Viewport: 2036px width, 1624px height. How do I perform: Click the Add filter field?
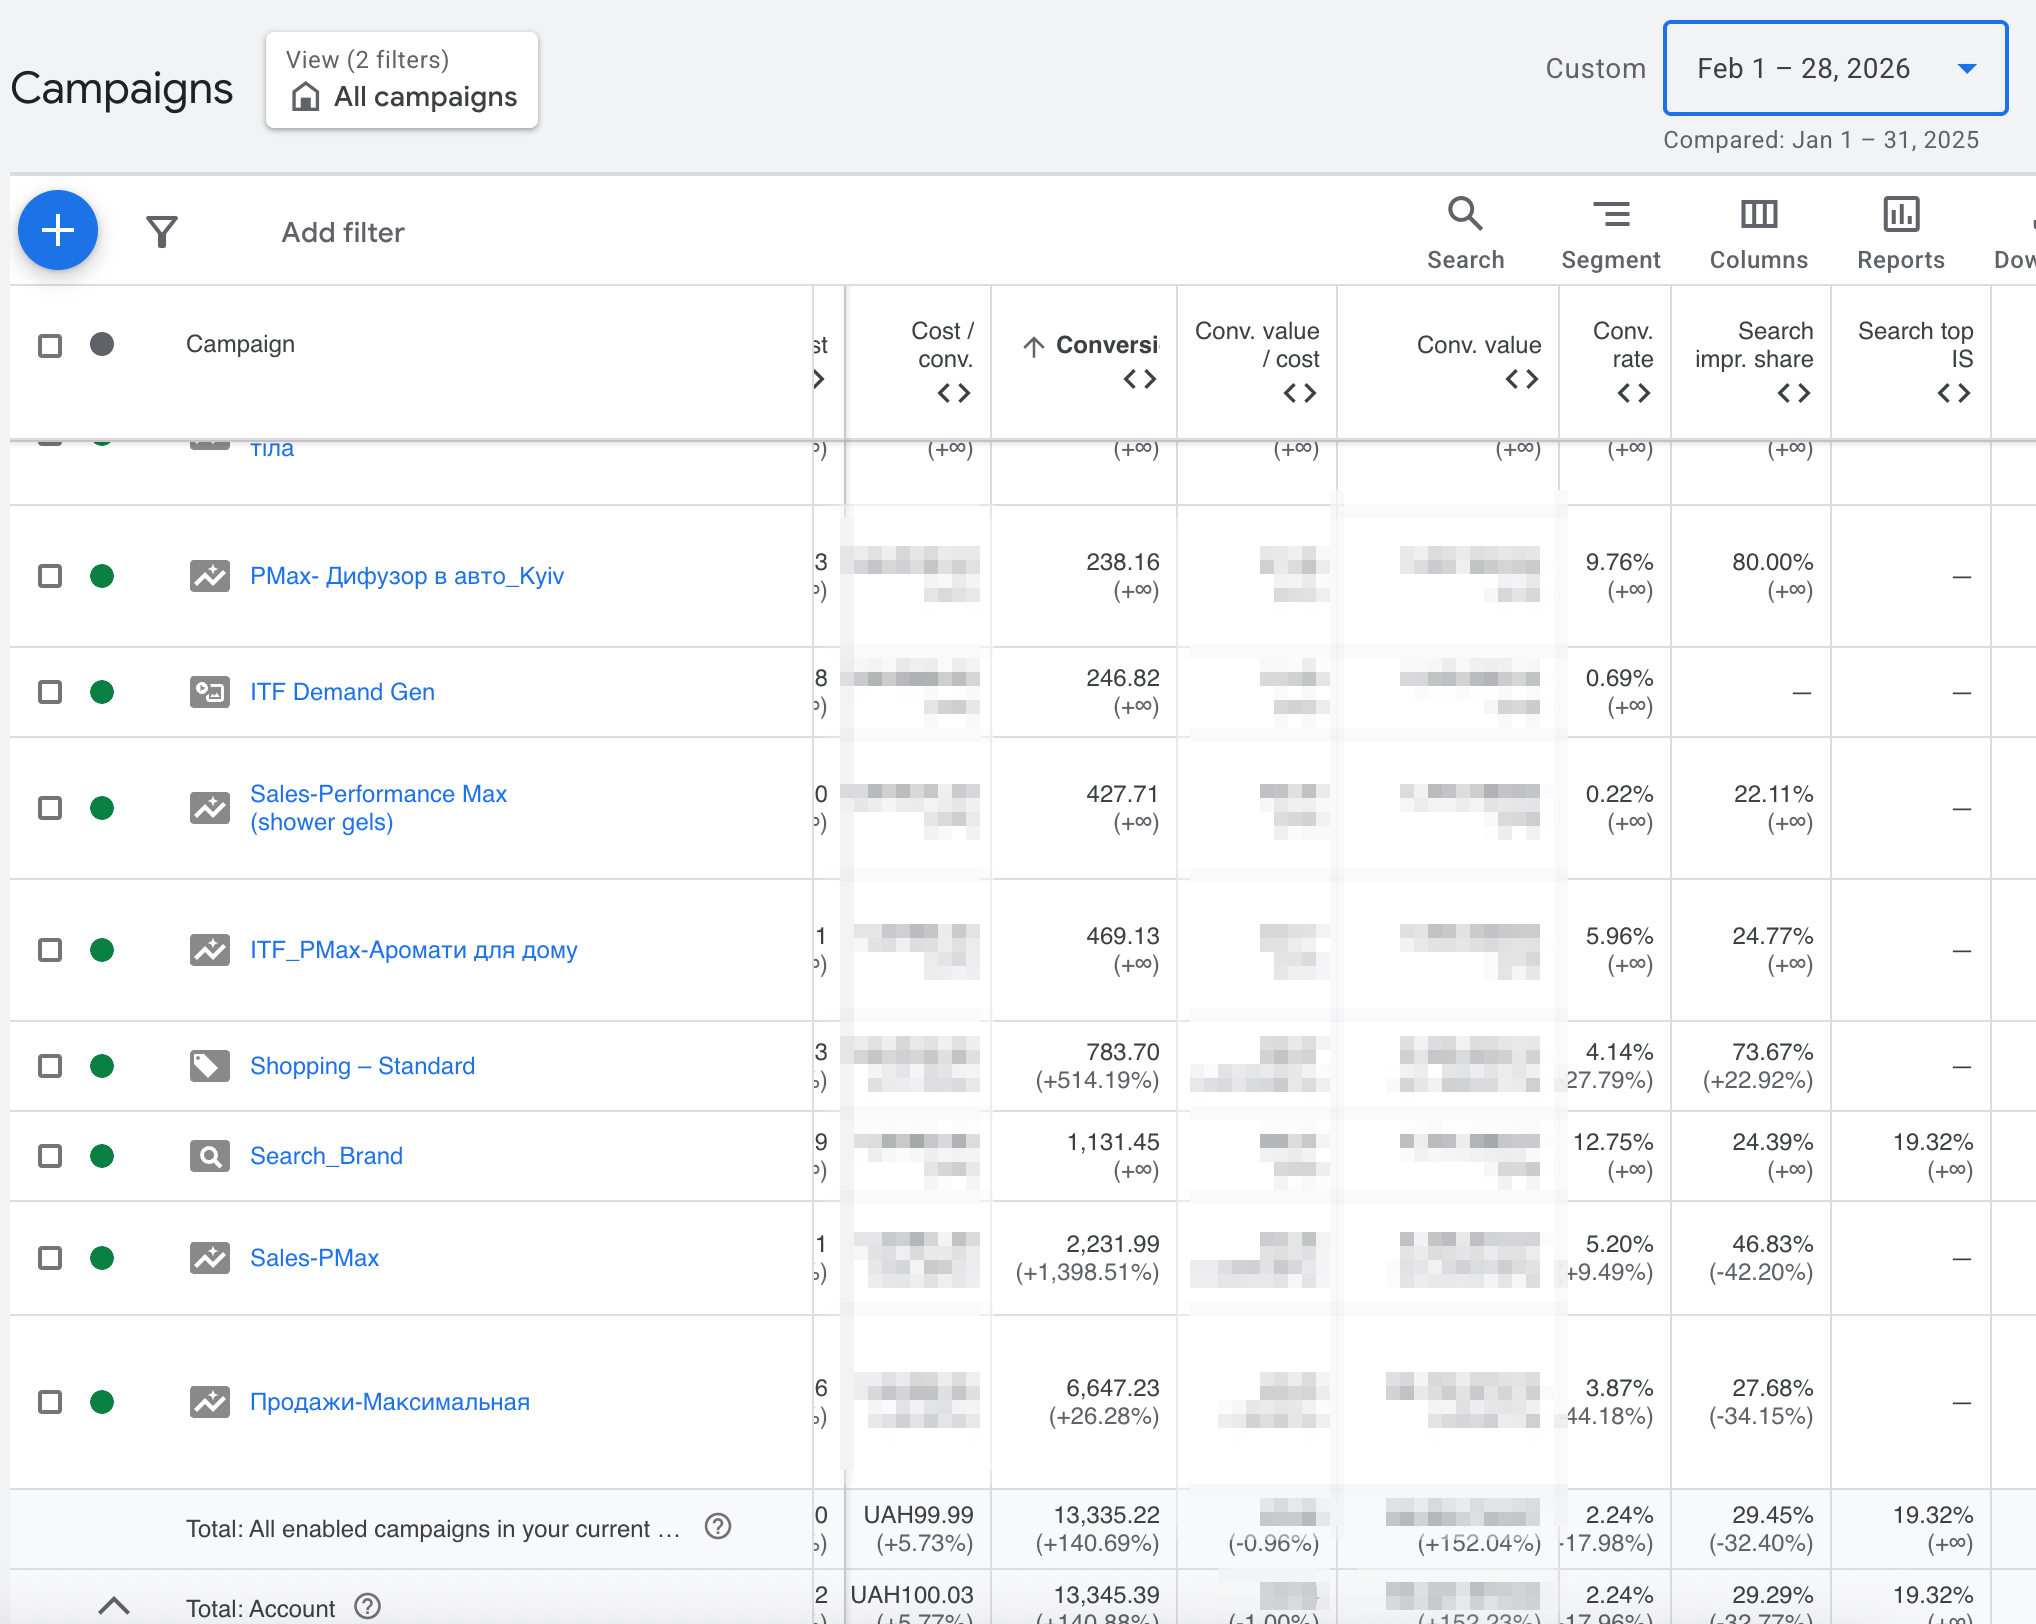(343, 232)
